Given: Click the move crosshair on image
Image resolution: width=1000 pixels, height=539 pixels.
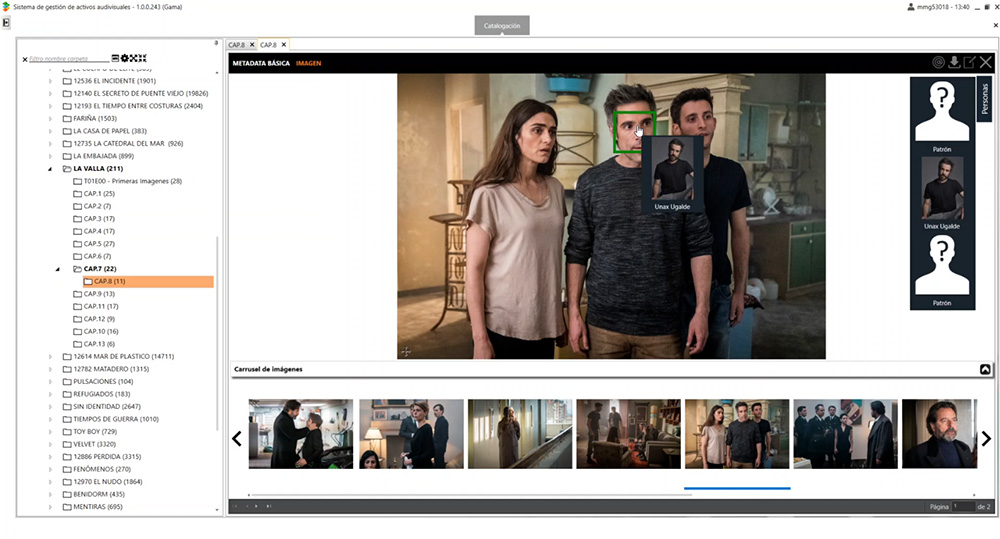Looking at the screenshot, I should (x=406, y=351).
